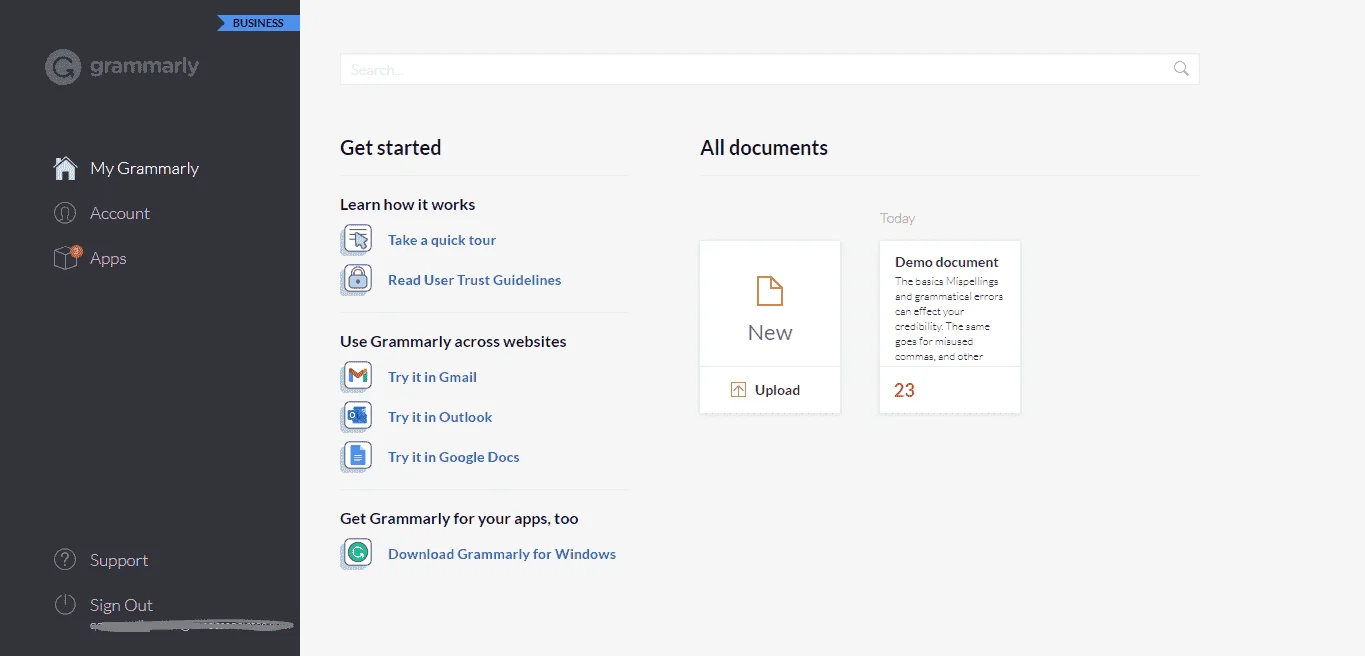Select the Account profile icon

pyautogui.click(x=65, y=213)
